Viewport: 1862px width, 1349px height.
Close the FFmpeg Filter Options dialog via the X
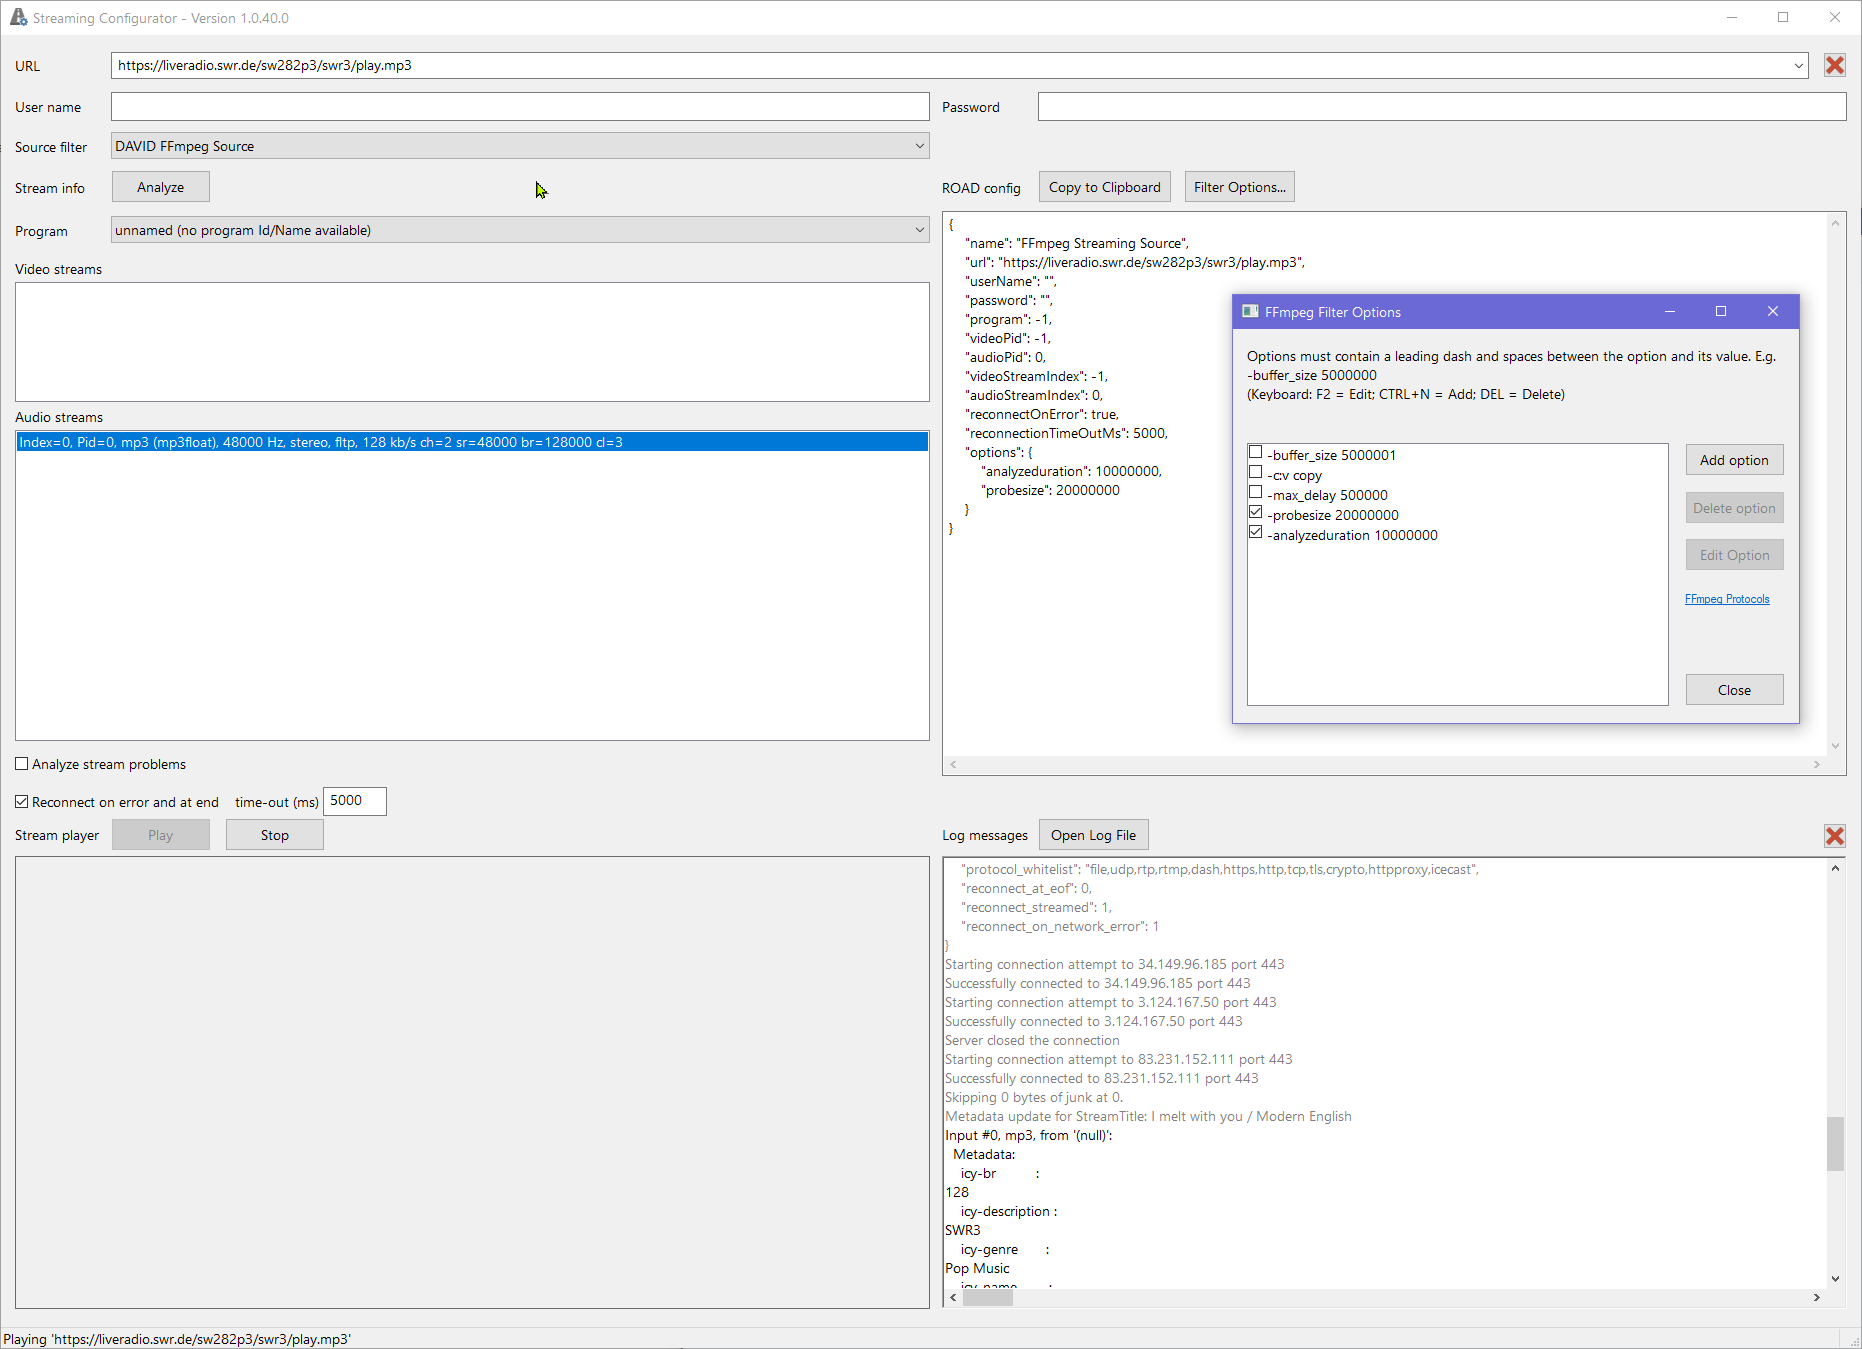point(1772,312)
